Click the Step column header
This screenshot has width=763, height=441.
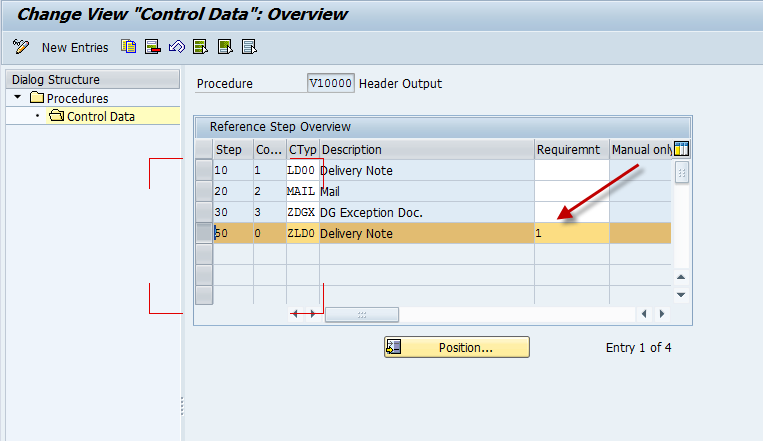pyautogui.click(x=234, y=149)
